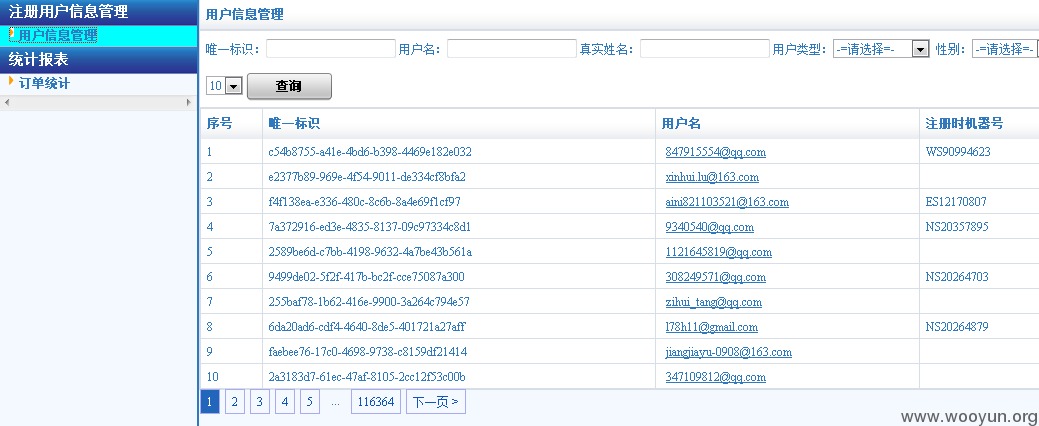
Task: Select identifier 7a372916-ed3e-4835-8137-09c97334c8d1
Action: pyautogui.click(x=370, y=227)
